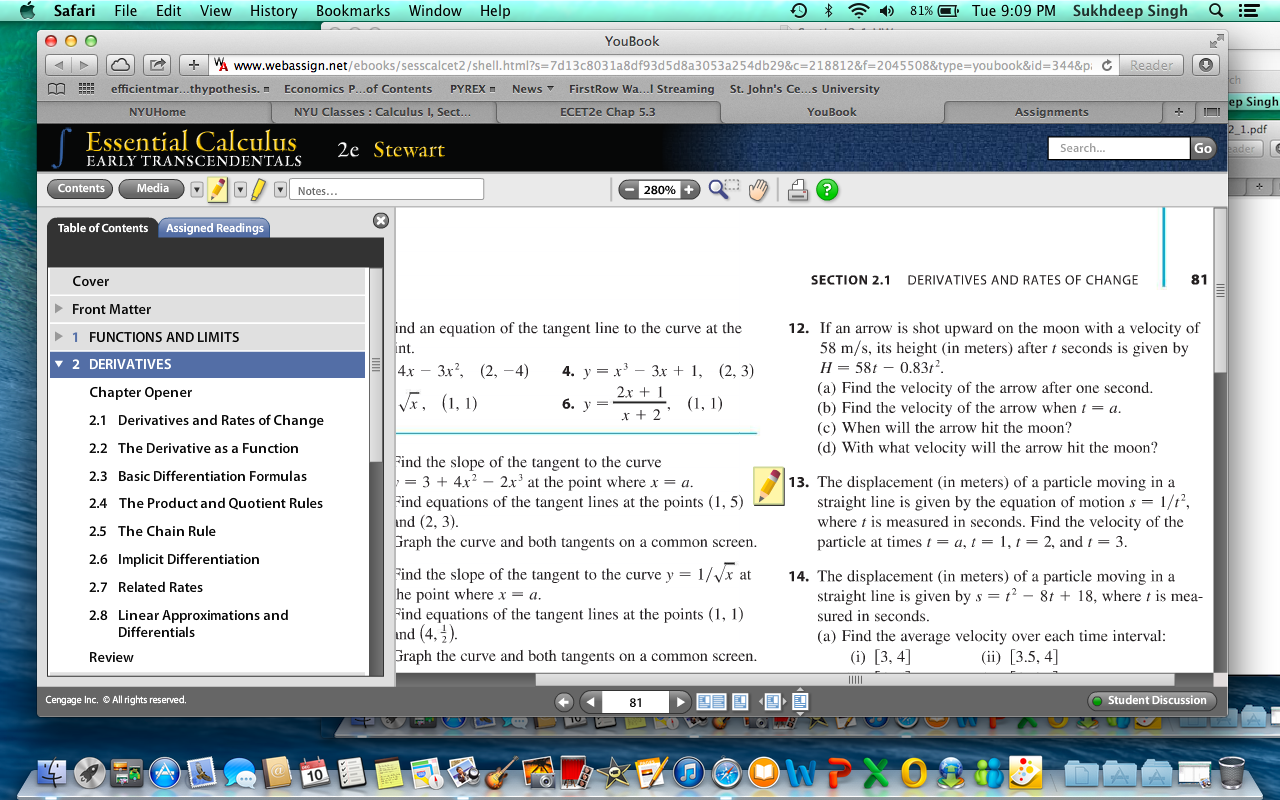Open the Calendar app in the Dock
This screenshot has height=800, width=1280.
point(314,772)
